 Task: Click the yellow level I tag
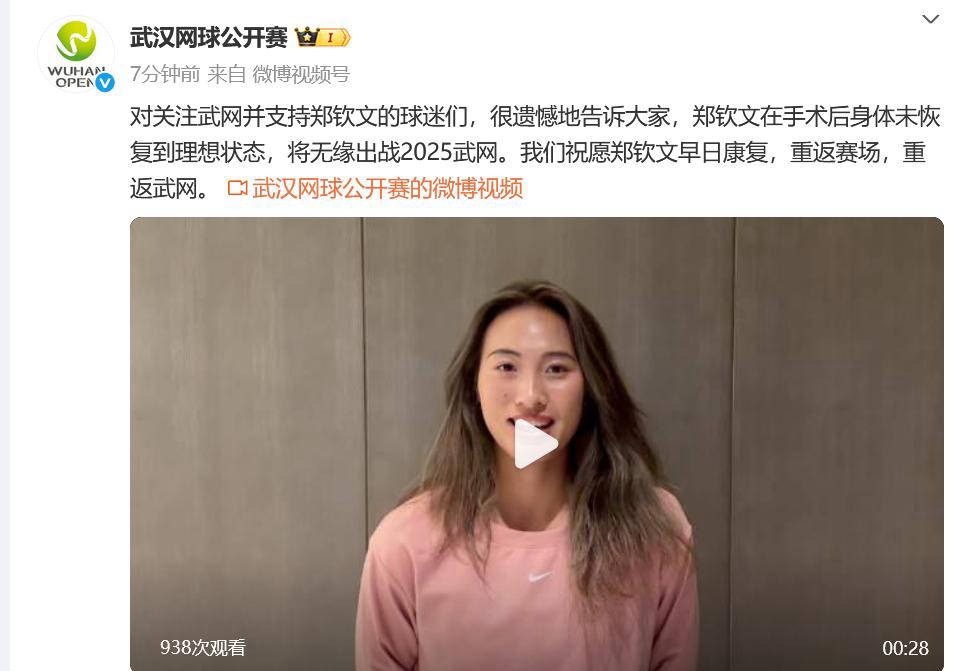pos(333,38)
